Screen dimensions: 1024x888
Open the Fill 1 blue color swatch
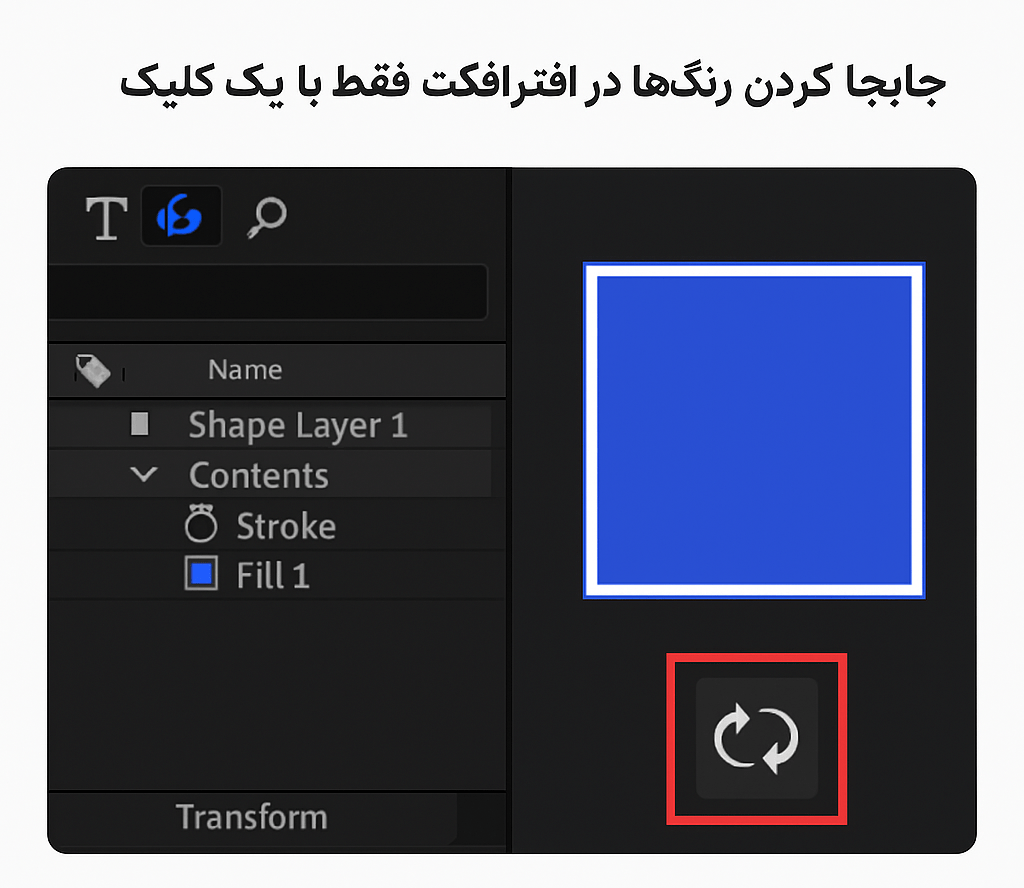(201, 575)
